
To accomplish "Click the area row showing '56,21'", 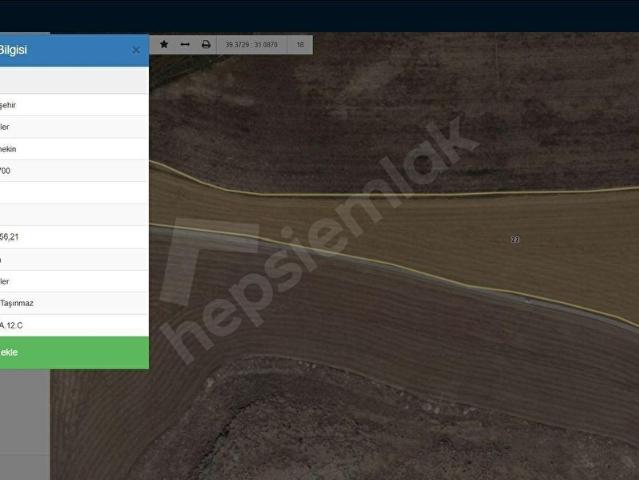I will click(x=74, y=237).
